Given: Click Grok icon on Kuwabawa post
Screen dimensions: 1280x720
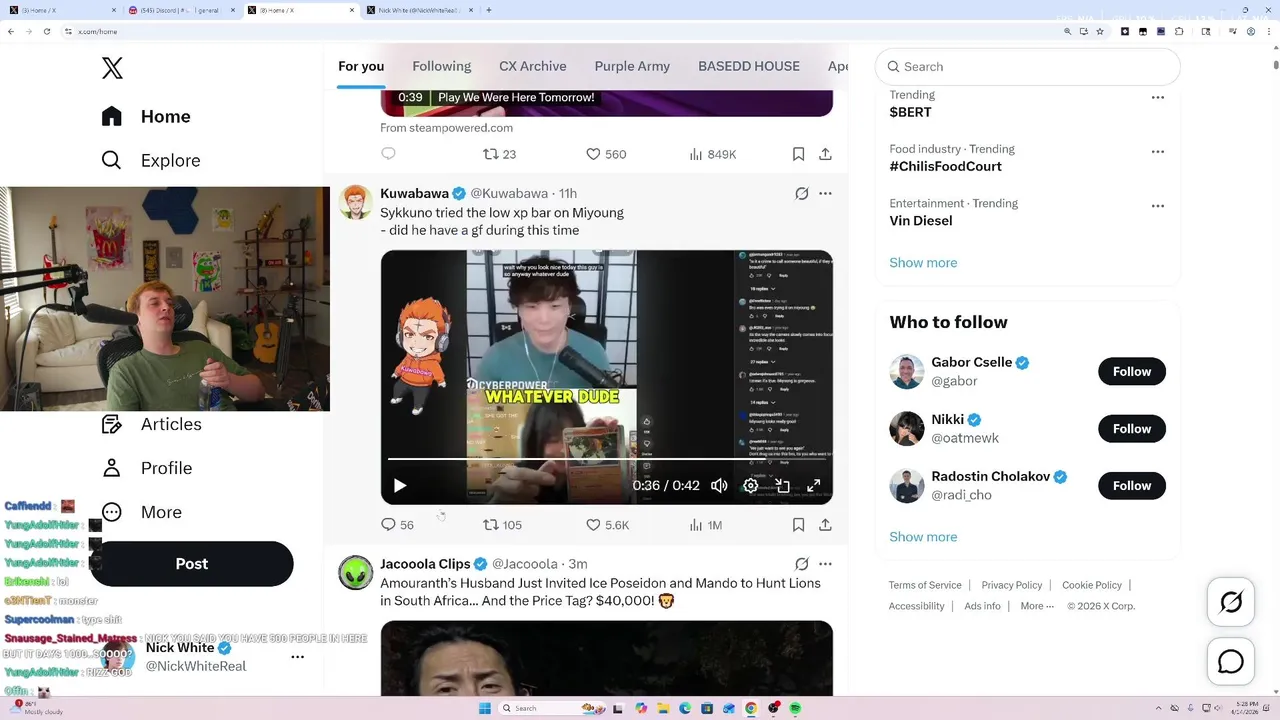Looking at the screenshot, I should pos(801,194).
